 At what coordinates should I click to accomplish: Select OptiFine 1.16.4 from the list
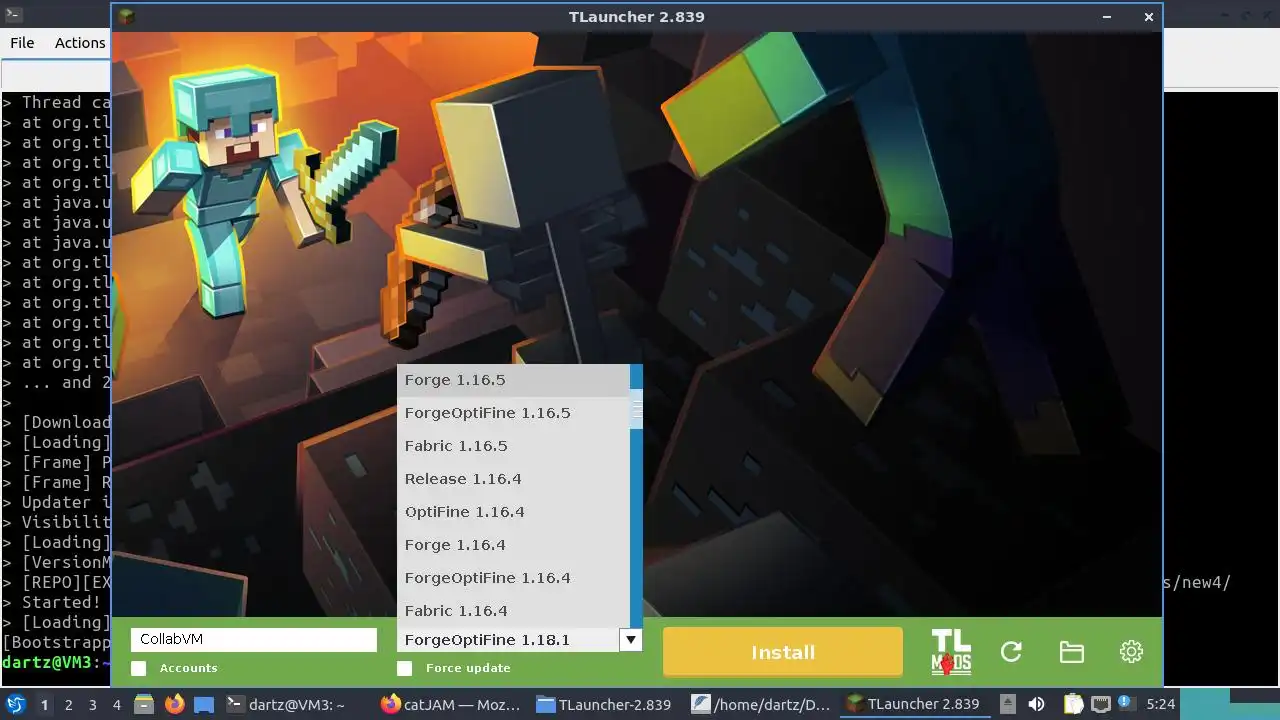pyautogui.click(x=513, y=512)
